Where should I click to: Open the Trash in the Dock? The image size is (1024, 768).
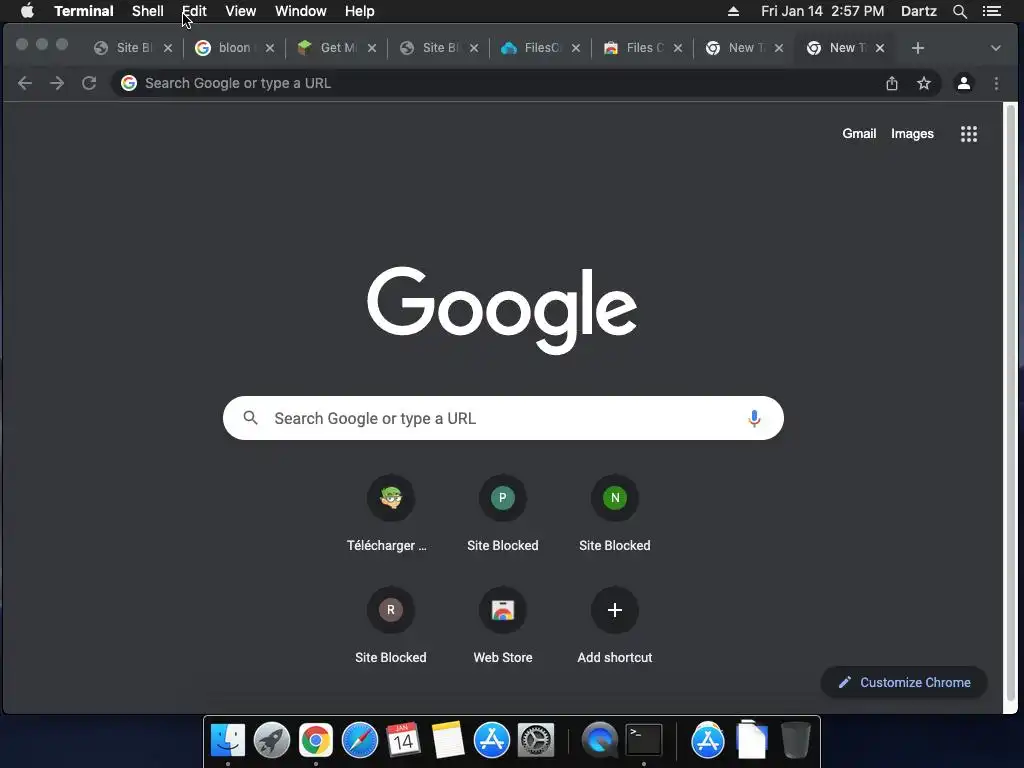pos(795,740)
